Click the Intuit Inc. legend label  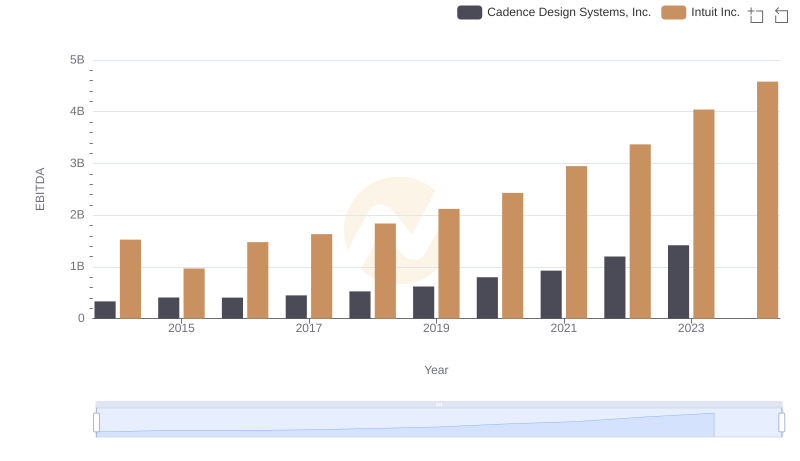pos(715,12)
